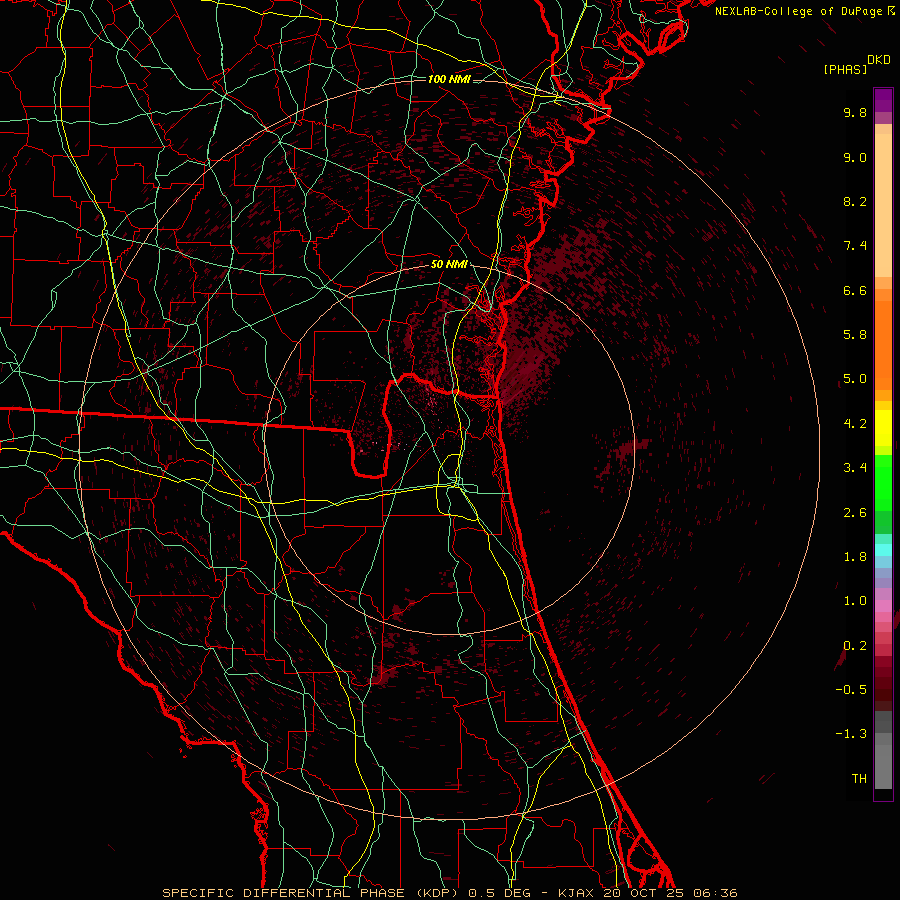Select the 7.4 legend value
900x900 pixels.
(855, 246)
